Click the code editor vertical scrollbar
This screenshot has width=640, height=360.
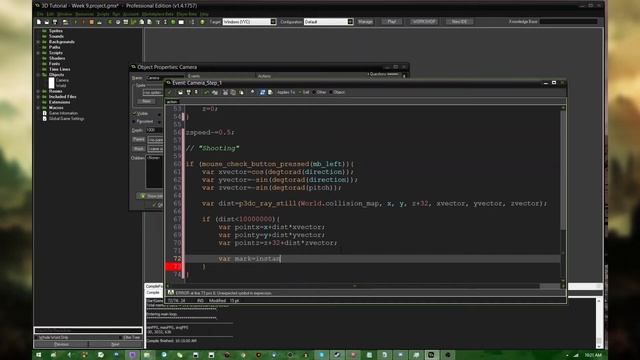point(563,195)
